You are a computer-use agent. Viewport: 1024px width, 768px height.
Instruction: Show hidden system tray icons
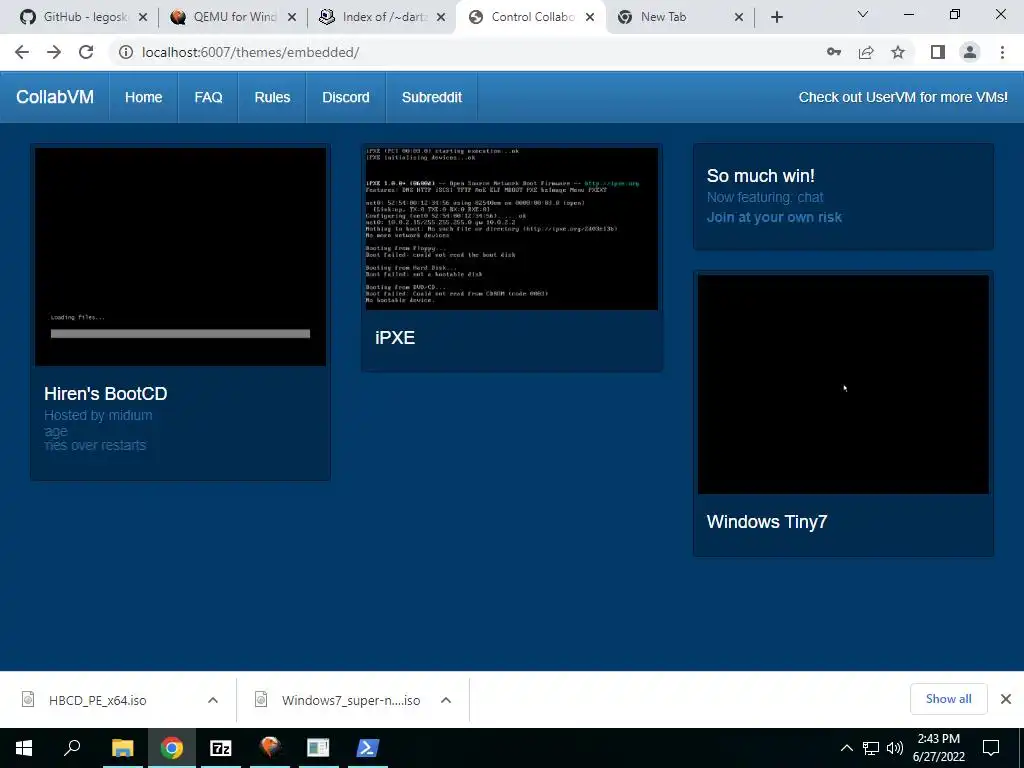coord(846,748)
